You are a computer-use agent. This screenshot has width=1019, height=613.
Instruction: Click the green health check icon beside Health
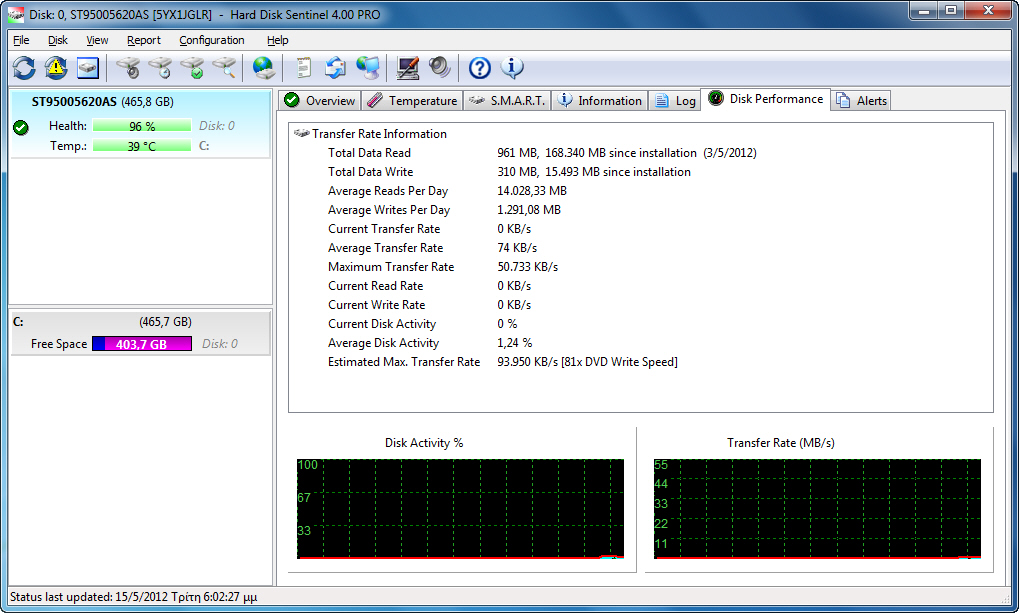(21, 127)
